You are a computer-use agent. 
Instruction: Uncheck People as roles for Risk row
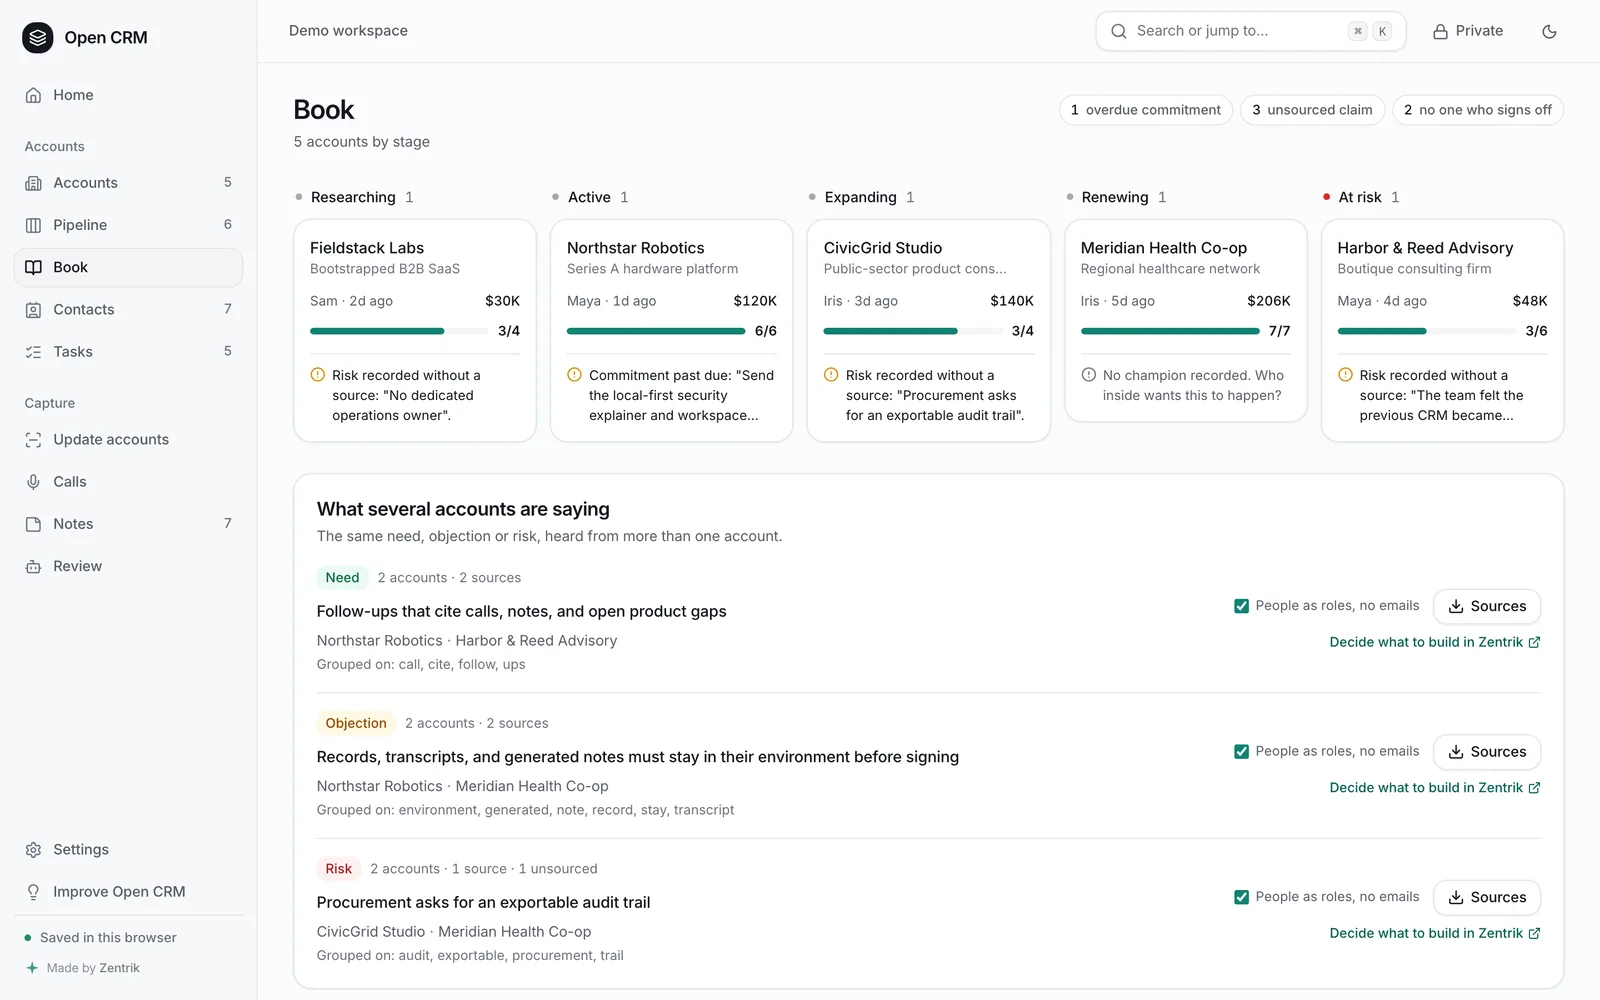point(1241,897)
